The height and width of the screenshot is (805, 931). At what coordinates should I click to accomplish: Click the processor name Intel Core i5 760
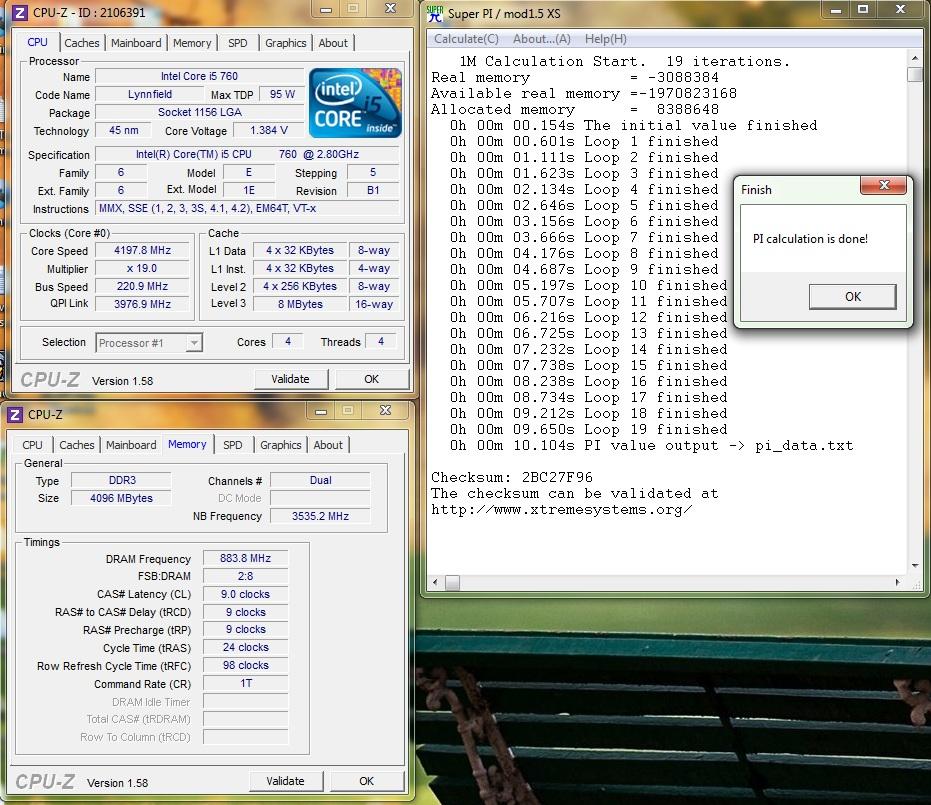pyautogui.click(x=200, y=76)
